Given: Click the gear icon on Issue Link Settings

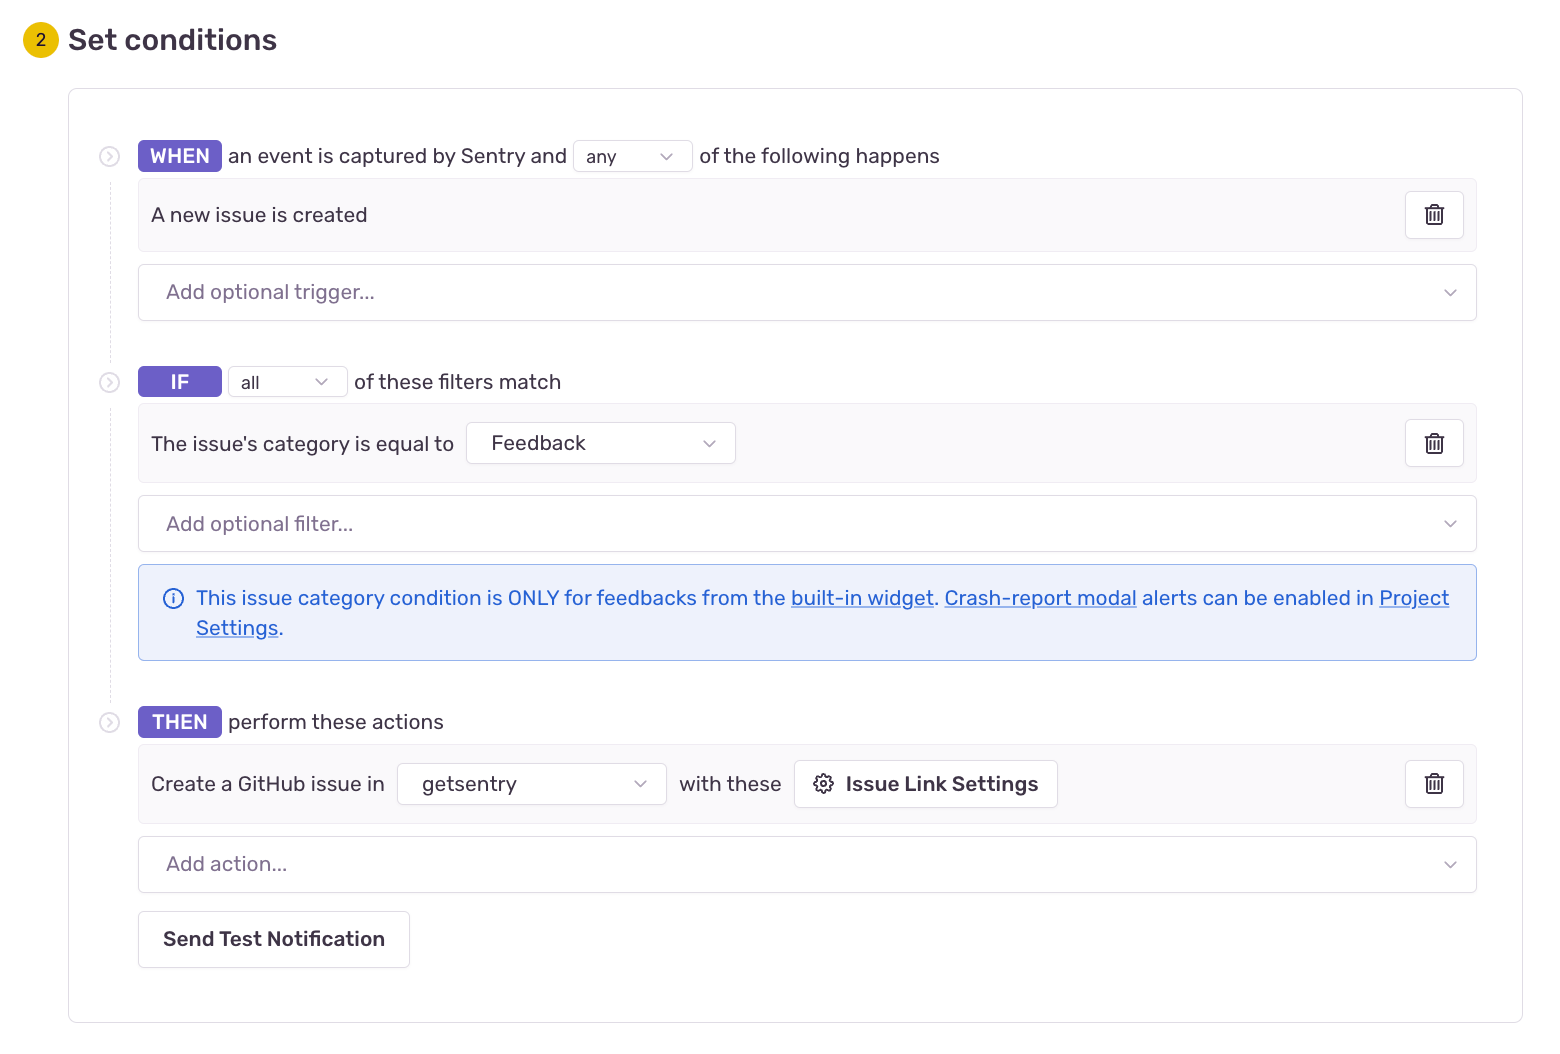Looking at the screenshot, I should pyautogui.click(x=823, y=784).
